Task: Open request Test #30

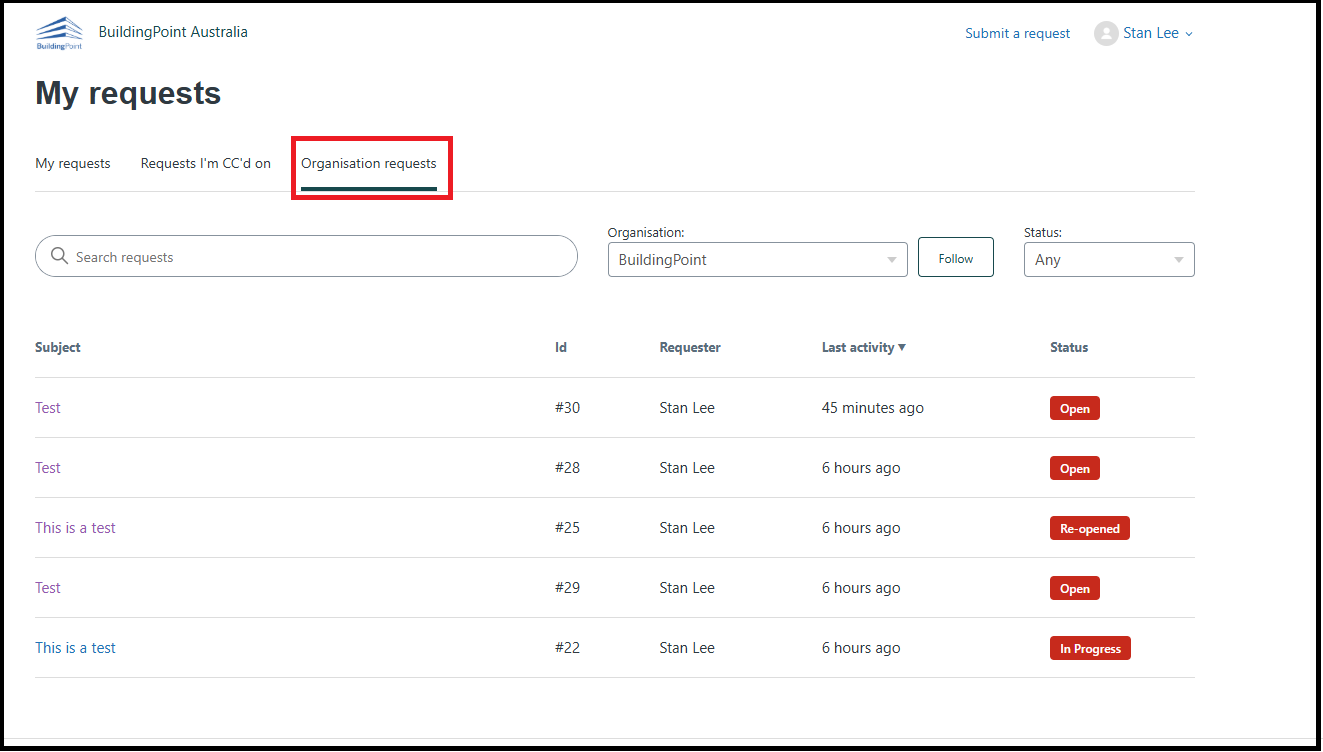Action: 47,407
